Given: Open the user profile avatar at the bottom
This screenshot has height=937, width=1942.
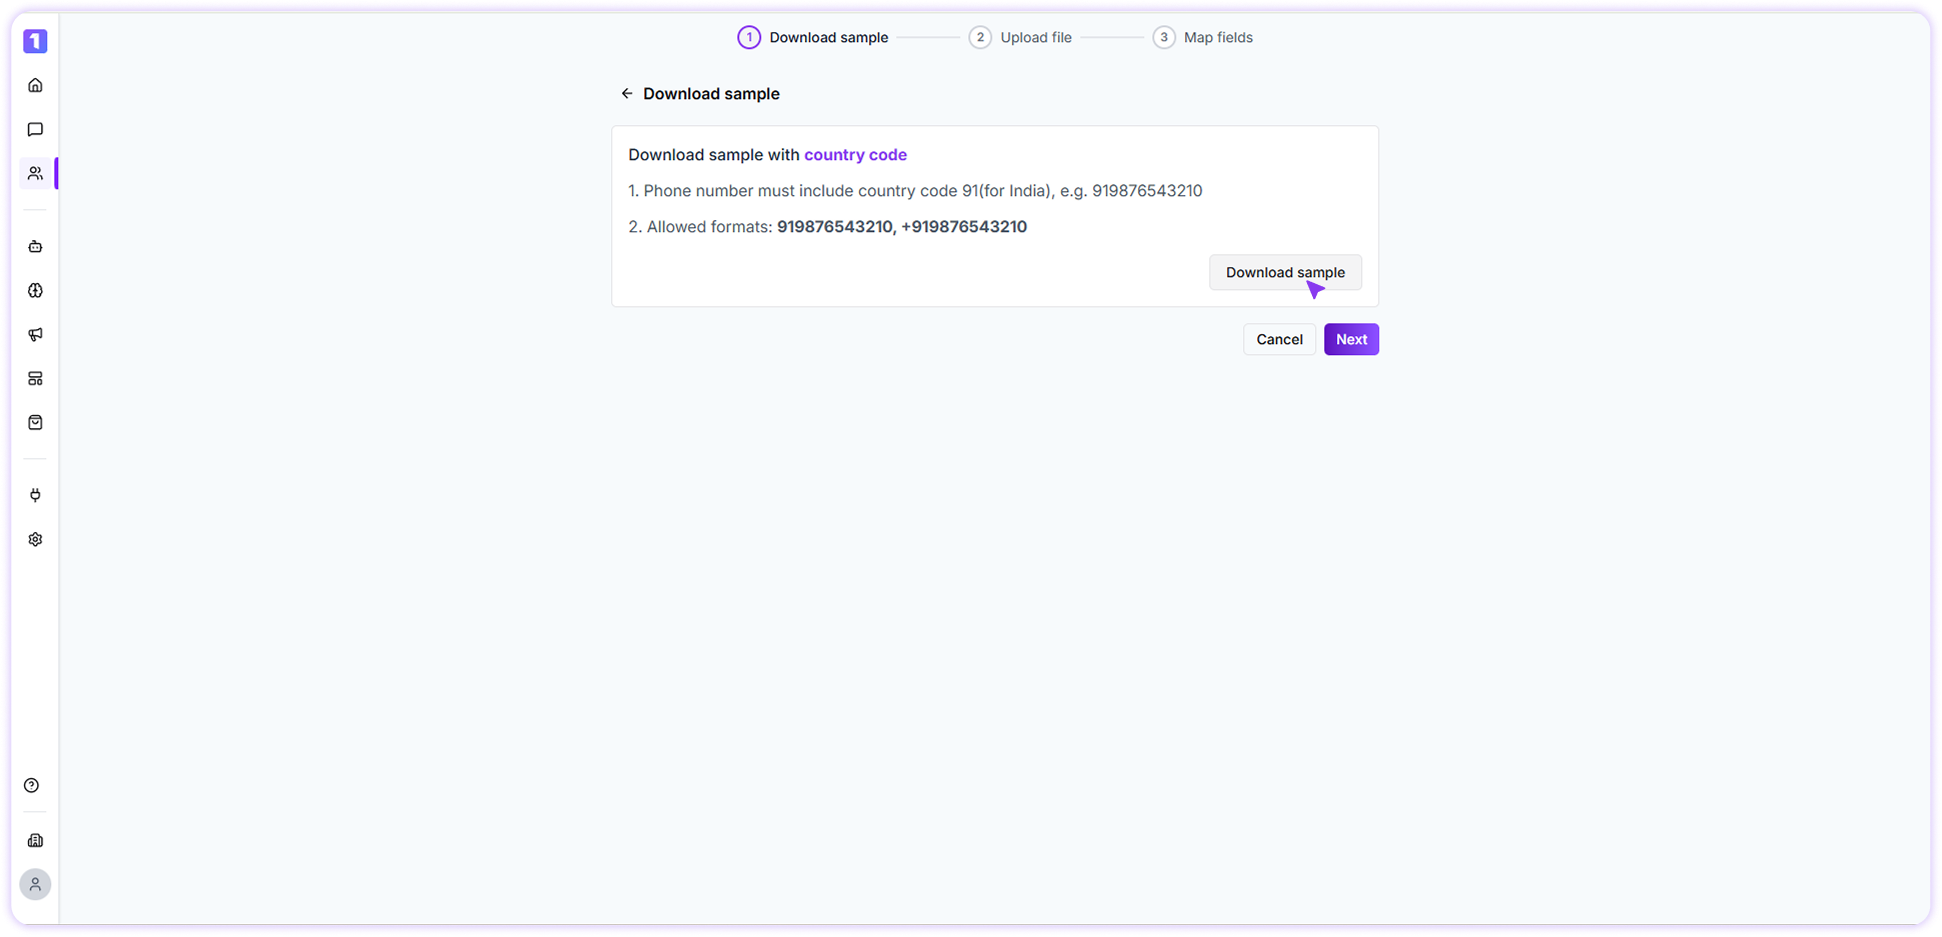Looking at the screenshot, I should coord(35,884).
